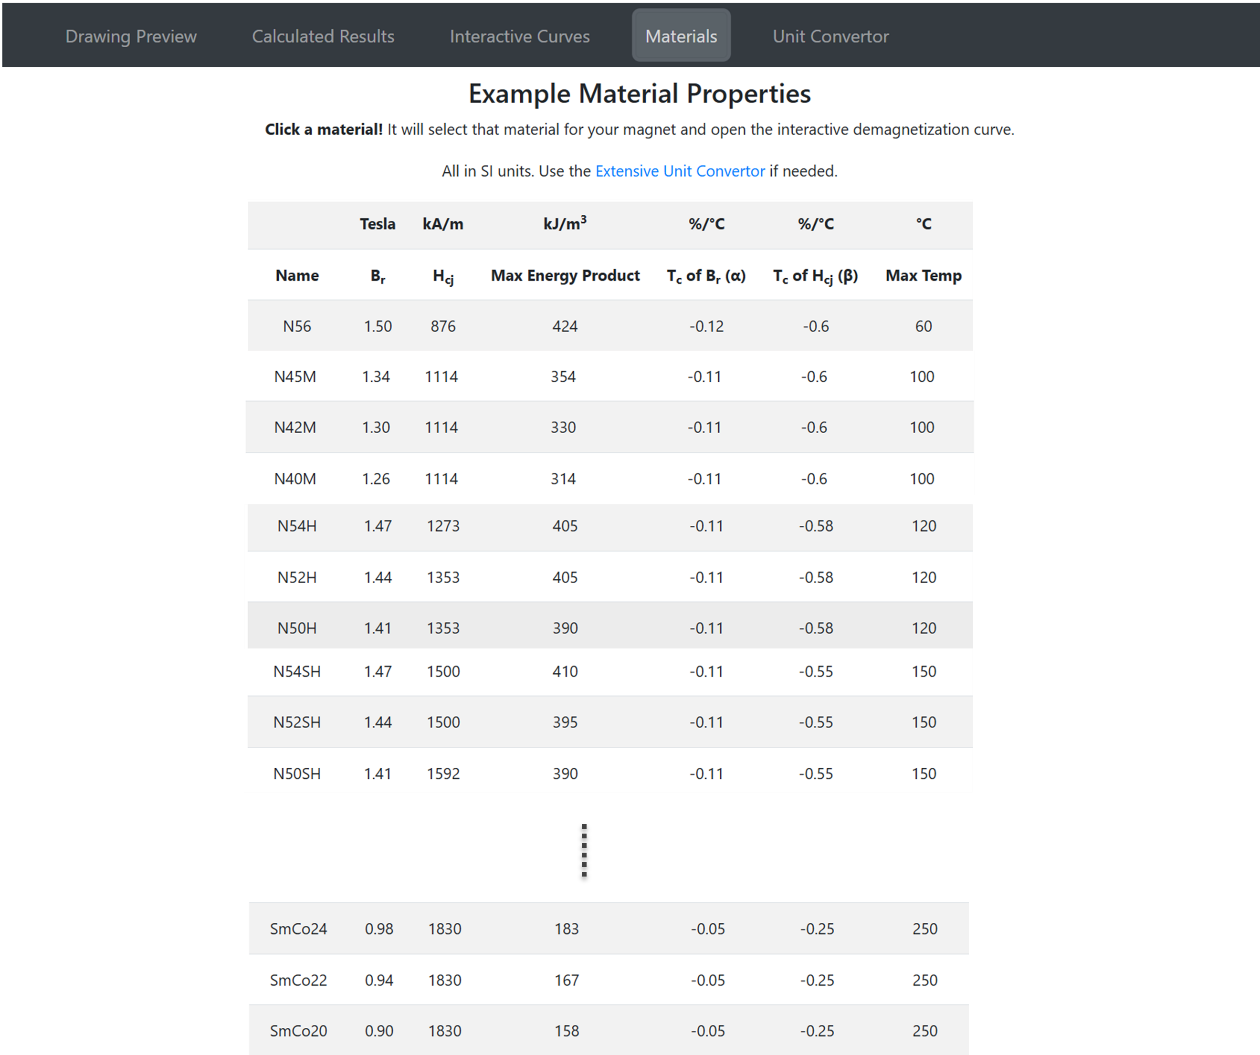Choose the SmCo20 material row
The height and width of the screenshot is (1055, 1260).
tap(298, 1031)
